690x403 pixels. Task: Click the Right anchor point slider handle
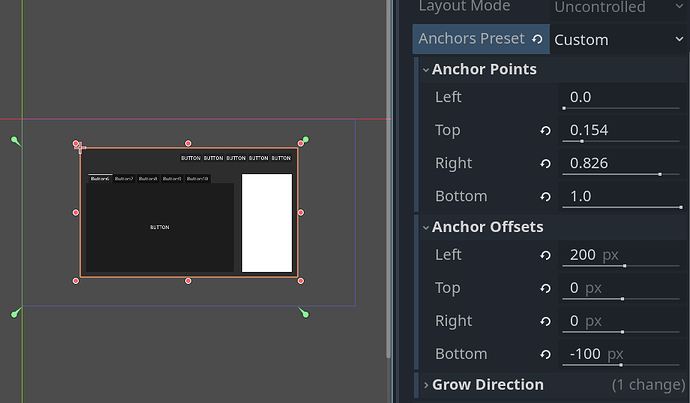coord(660,174)
